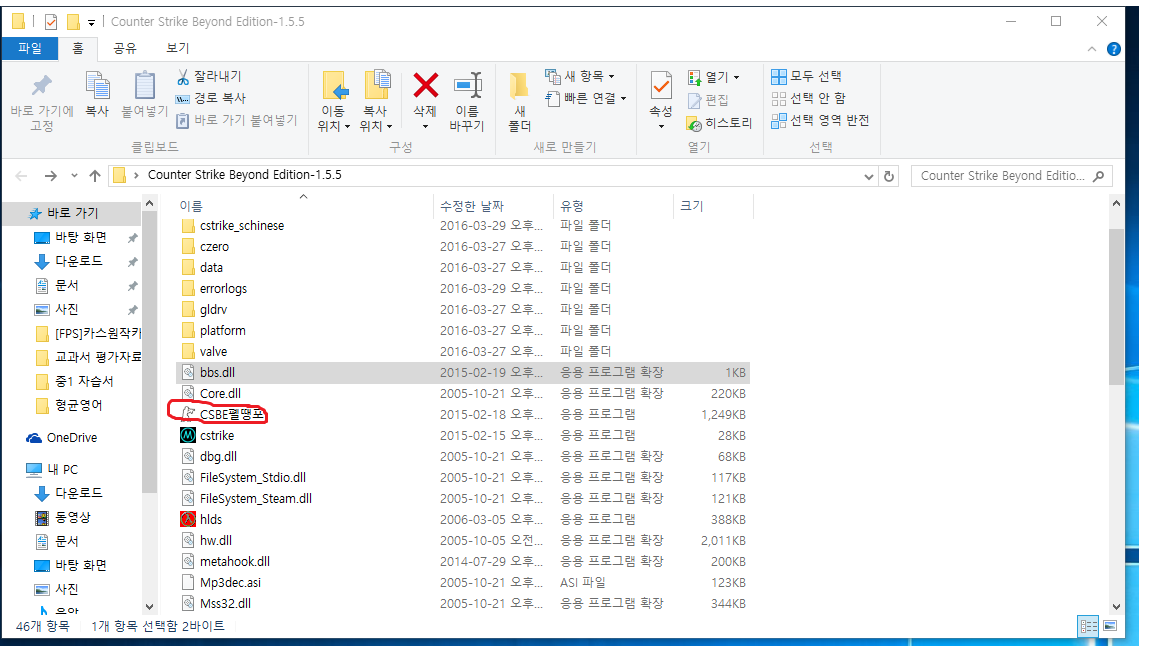The image size is (1152, 648).
Task: Open the 중1 자습서 folder in sidebar
Action: [x=84, y=381]
